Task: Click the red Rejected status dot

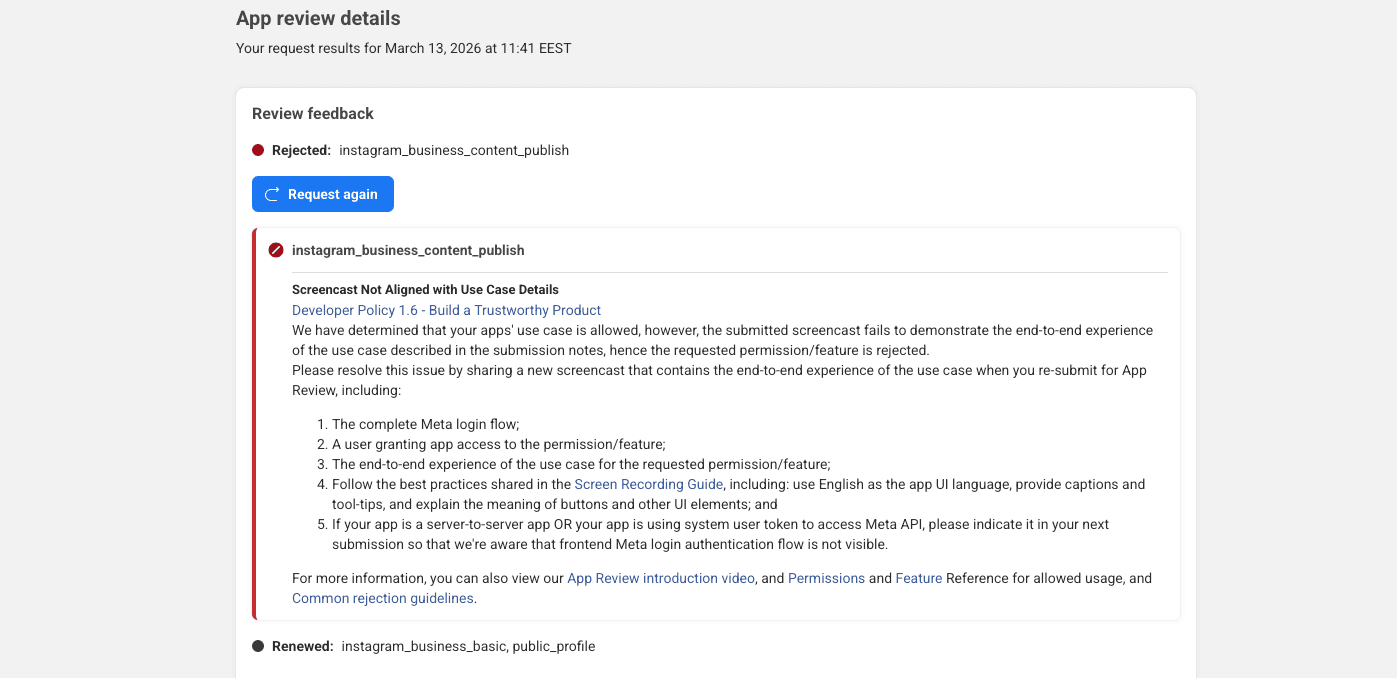Action: tap(258, 150)
